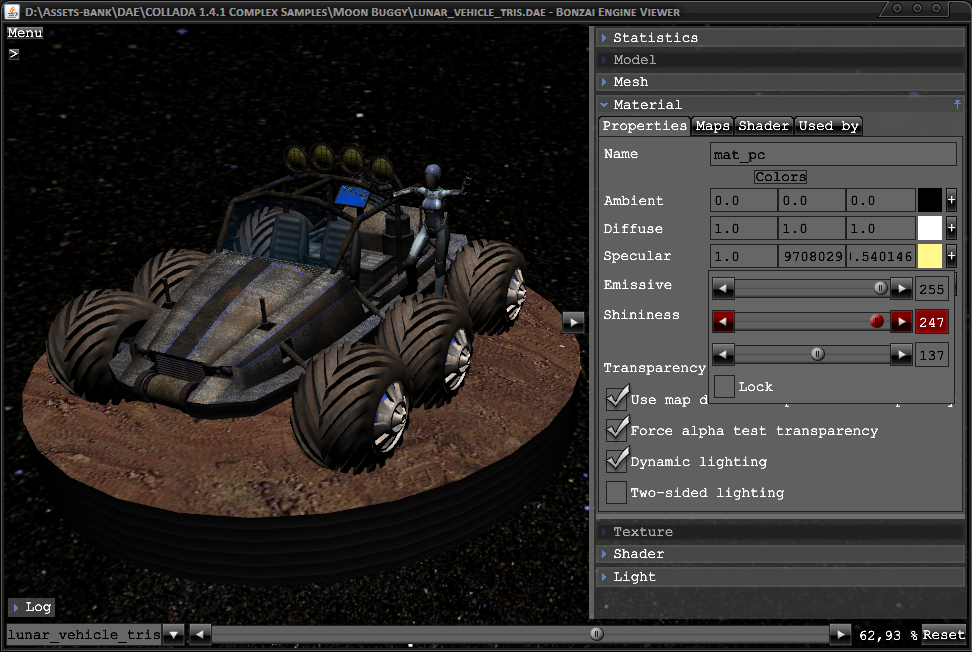Click the right arrow of the 137 slider
This screenshot has width=972, height=652.
[901, 354]
